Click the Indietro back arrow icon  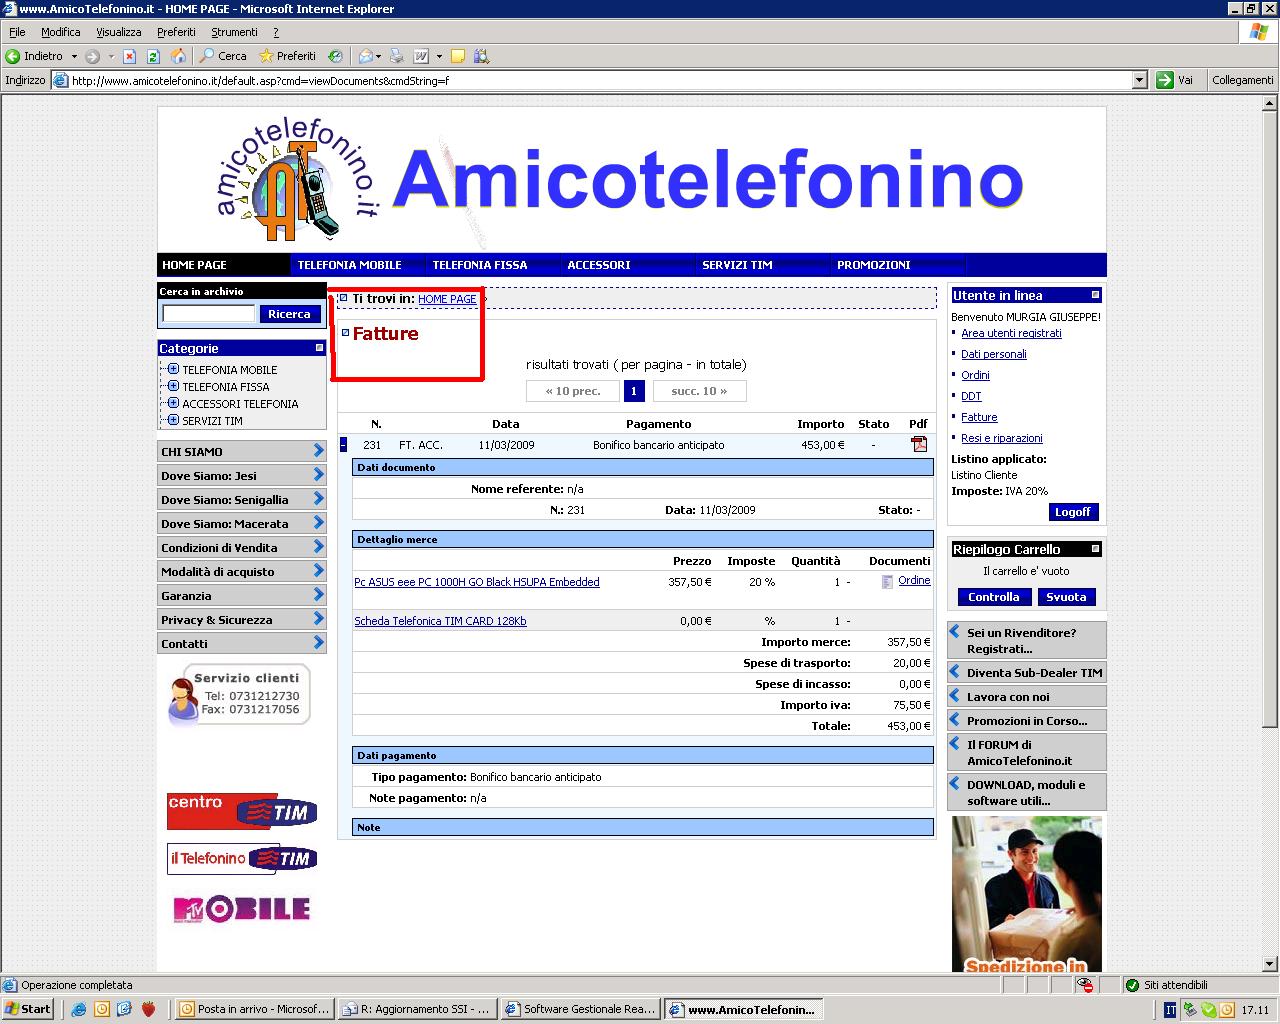[13, 56]
